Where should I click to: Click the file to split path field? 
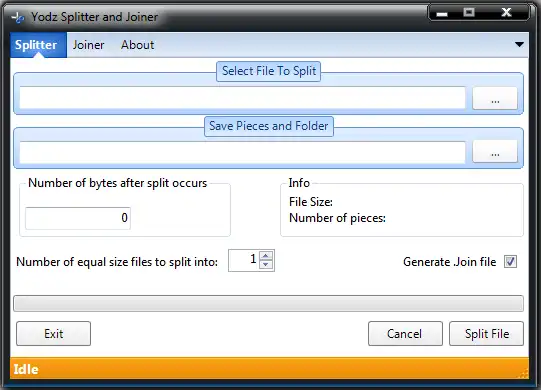pyautogui.click(x=243, y=98)
